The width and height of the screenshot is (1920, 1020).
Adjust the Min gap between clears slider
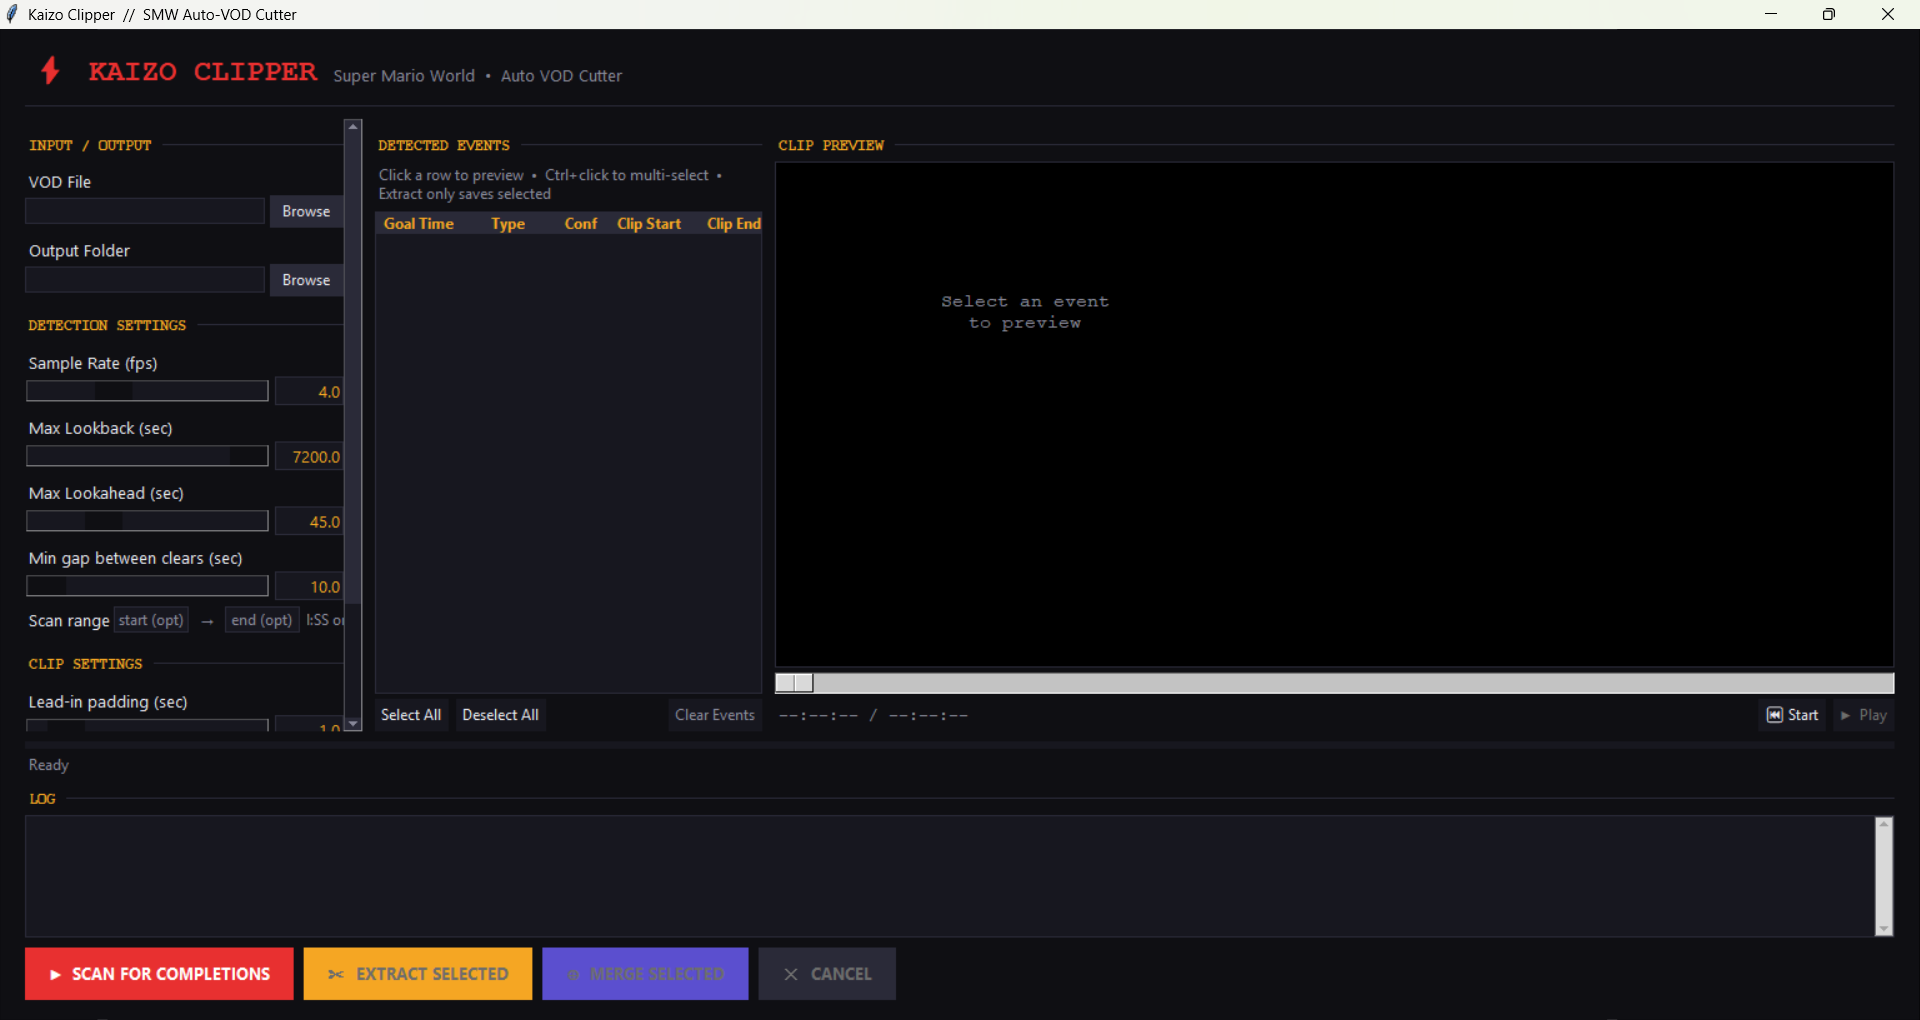pos(147,585)
